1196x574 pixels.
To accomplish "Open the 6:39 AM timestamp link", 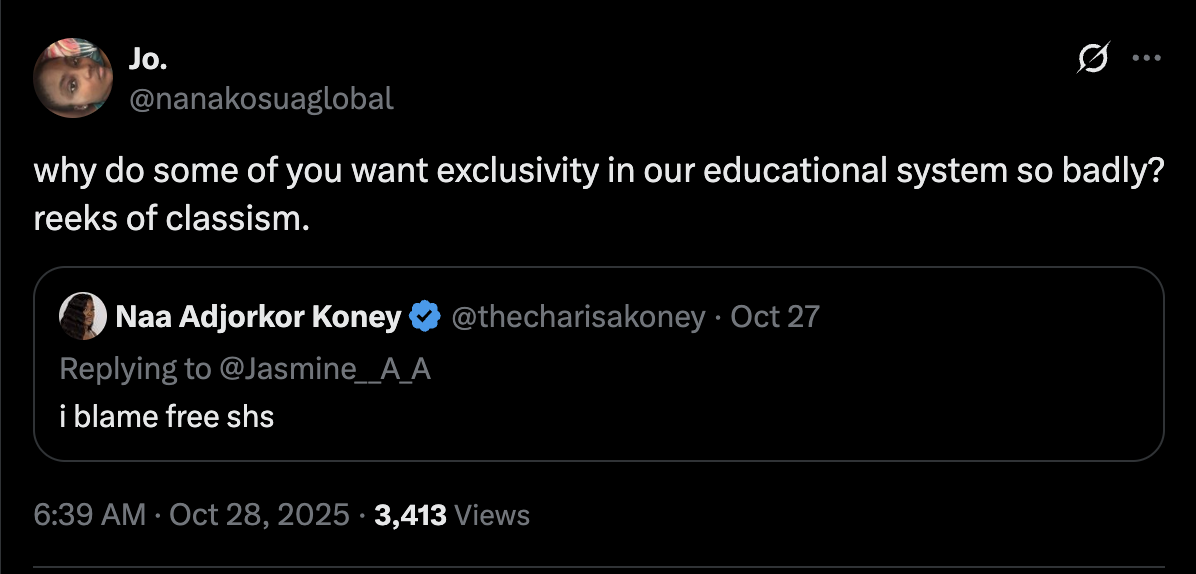I will click(90, 515).
